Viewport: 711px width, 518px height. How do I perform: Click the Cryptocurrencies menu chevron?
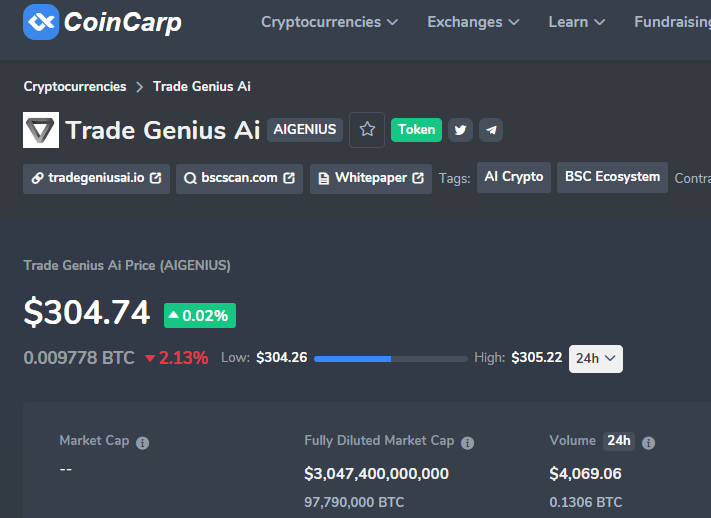pyautogui.click(x=392, y=22)
